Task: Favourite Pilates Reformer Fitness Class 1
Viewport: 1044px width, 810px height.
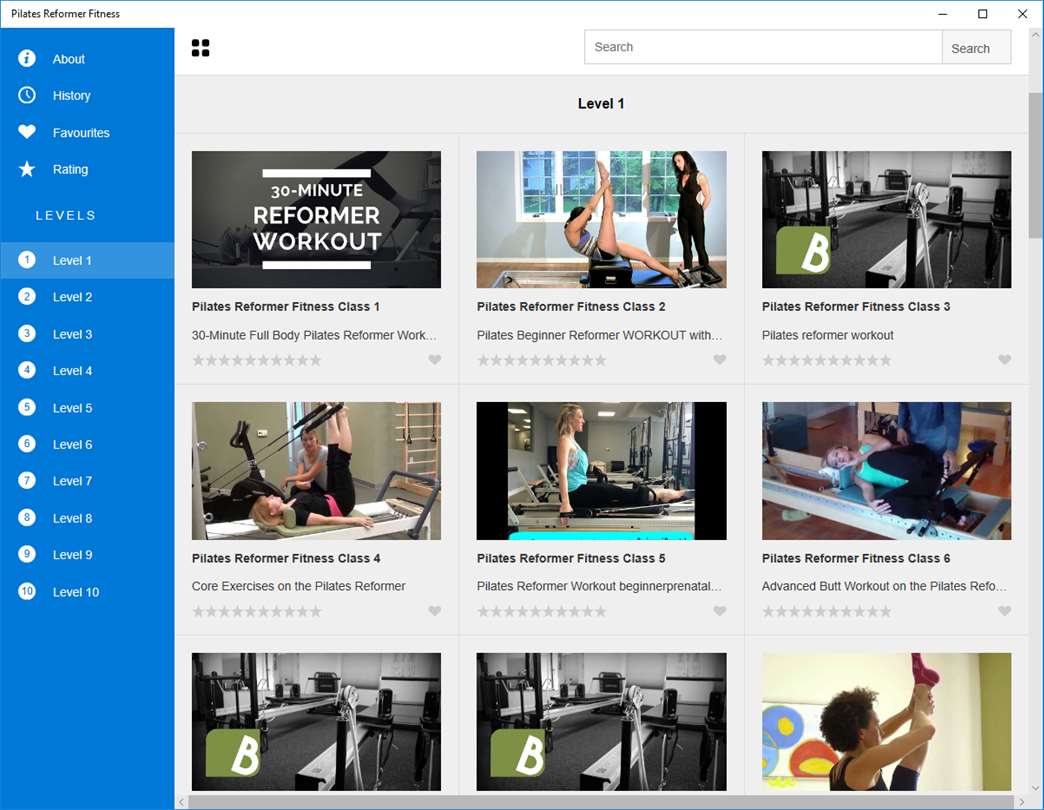Action: (x=435, y=359)
